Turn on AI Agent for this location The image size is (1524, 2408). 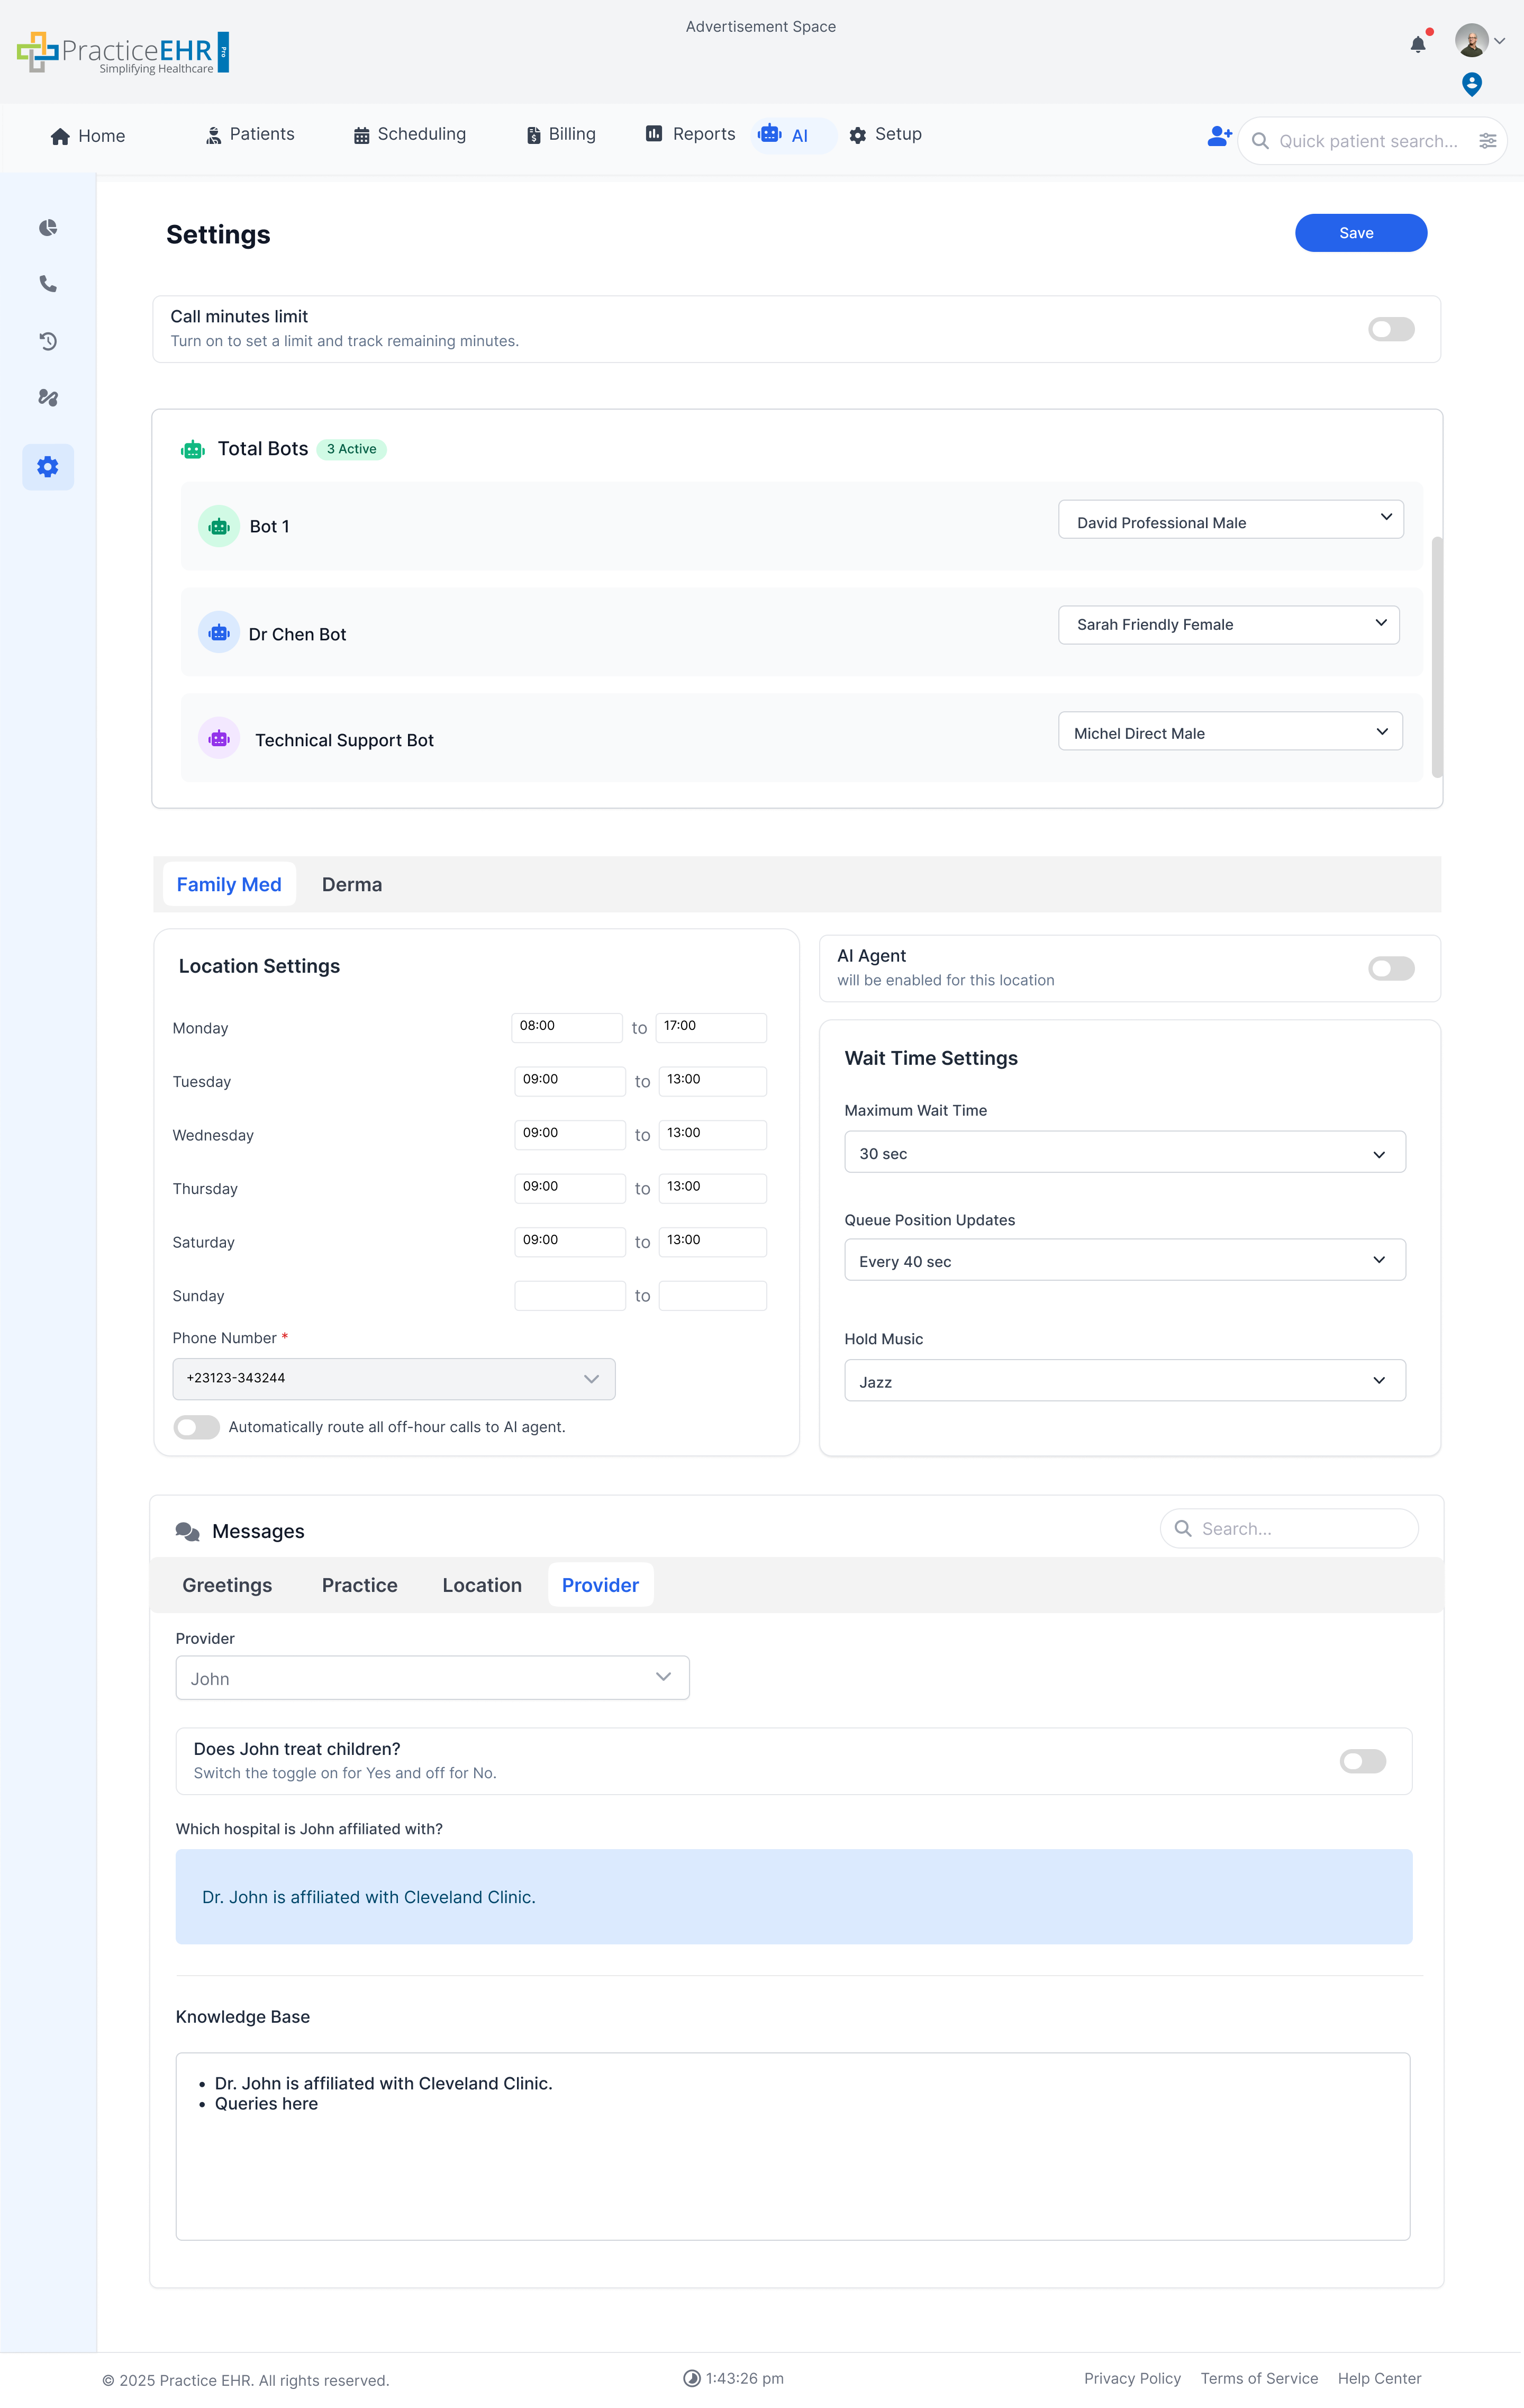pos(1391,968)
